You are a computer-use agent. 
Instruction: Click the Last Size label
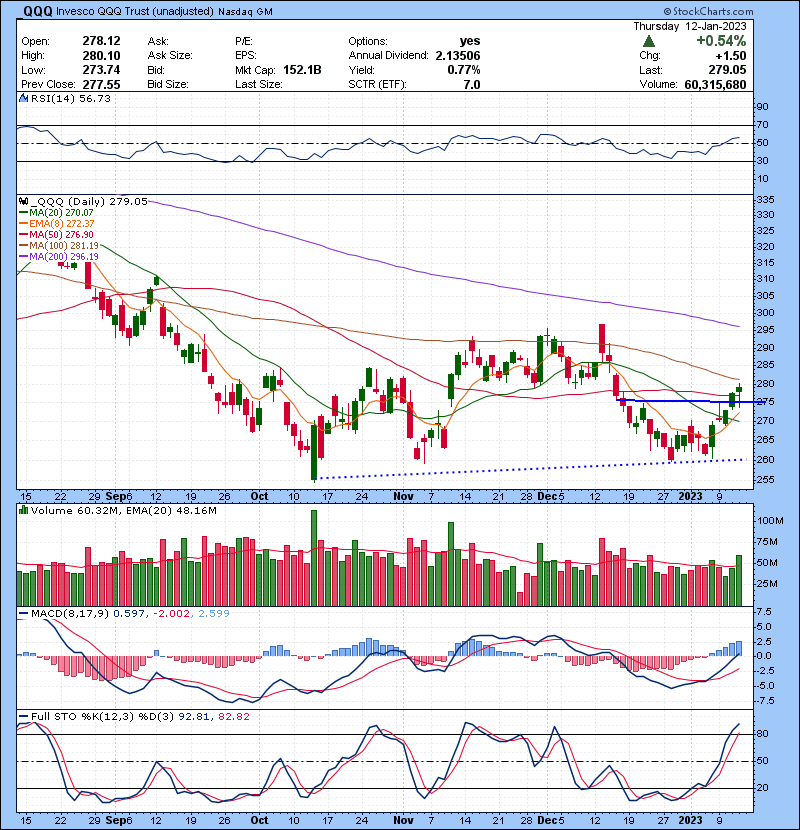258,85
